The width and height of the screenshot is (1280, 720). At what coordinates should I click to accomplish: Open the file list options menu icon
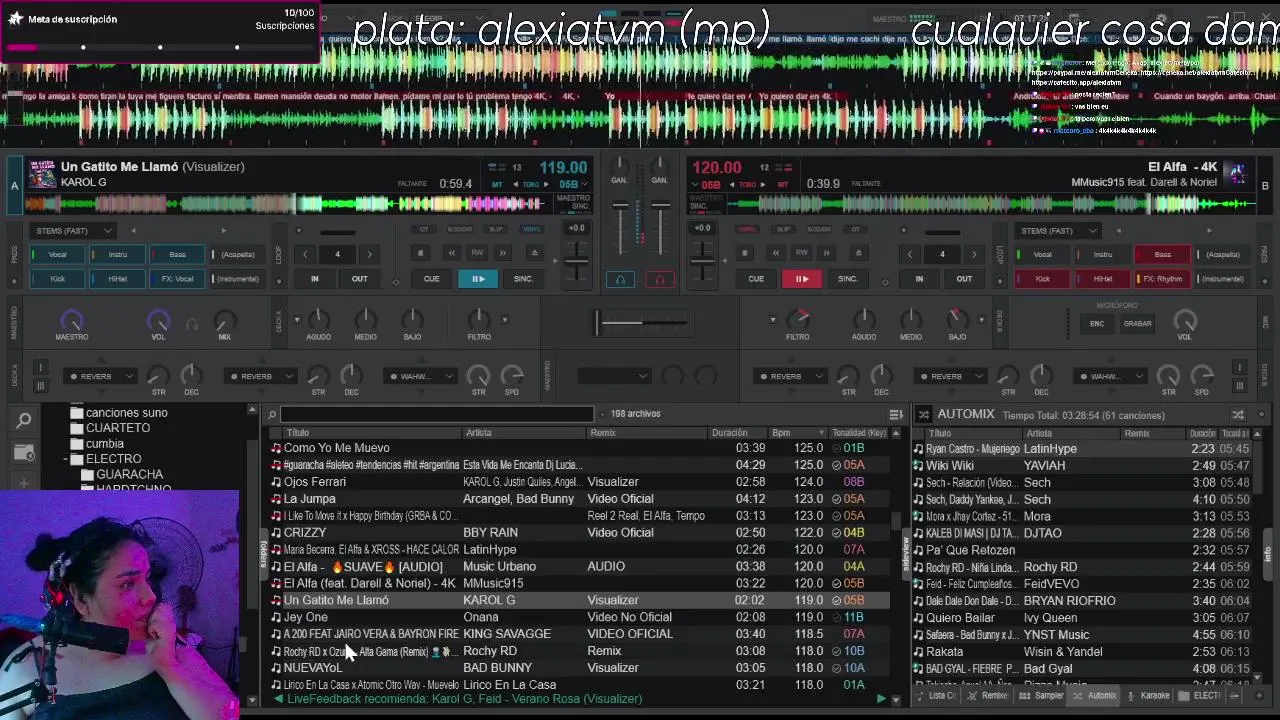896,414
